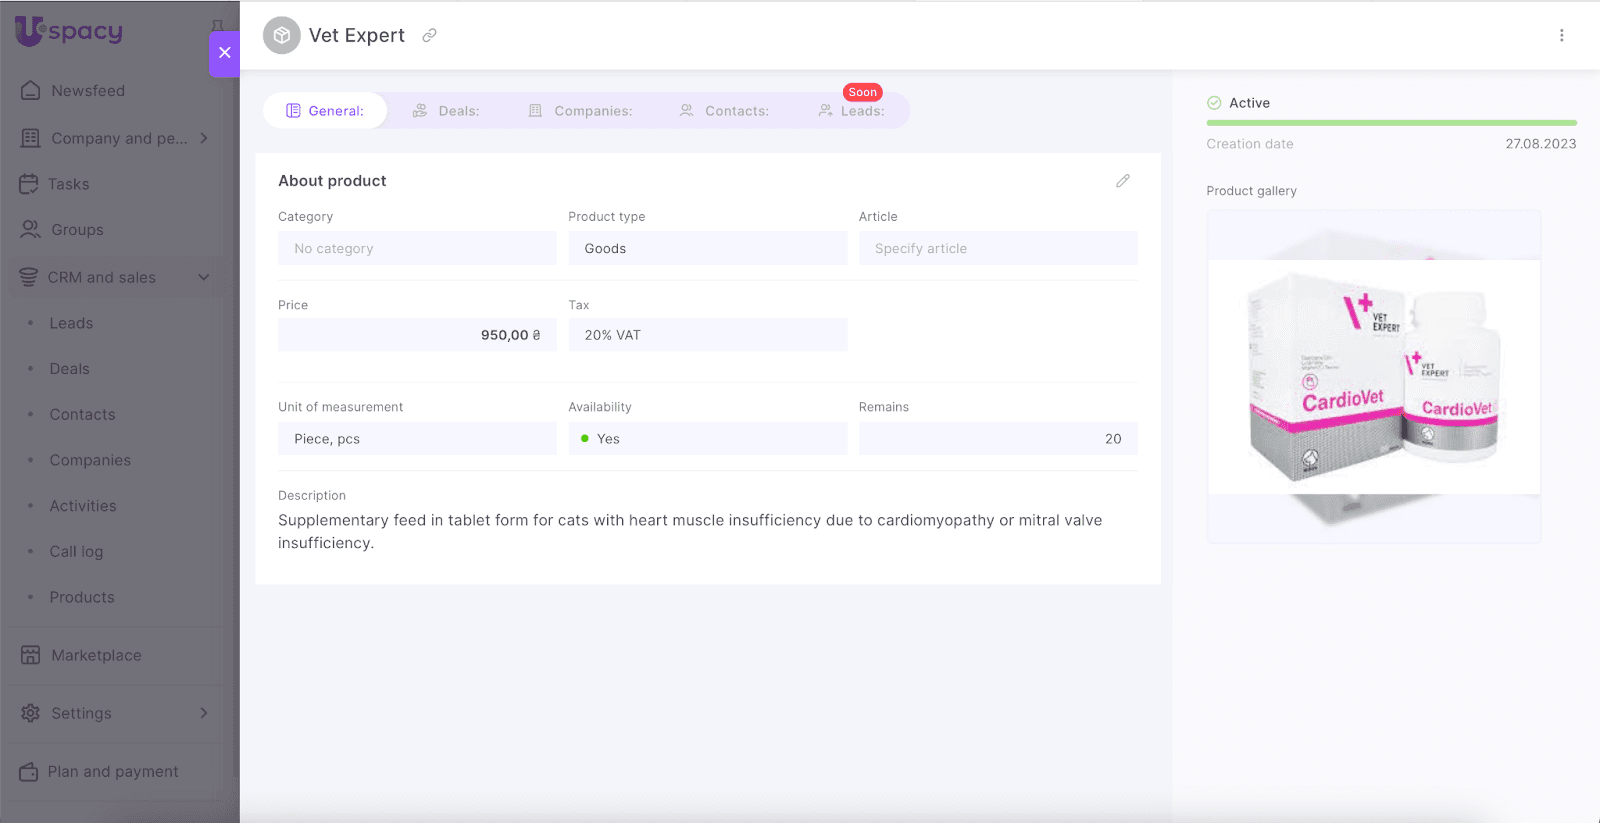The height and width of the screenshot is (823, 1600).
Task: Open Products in the CRM sidebar
Action: pos(82,597)
